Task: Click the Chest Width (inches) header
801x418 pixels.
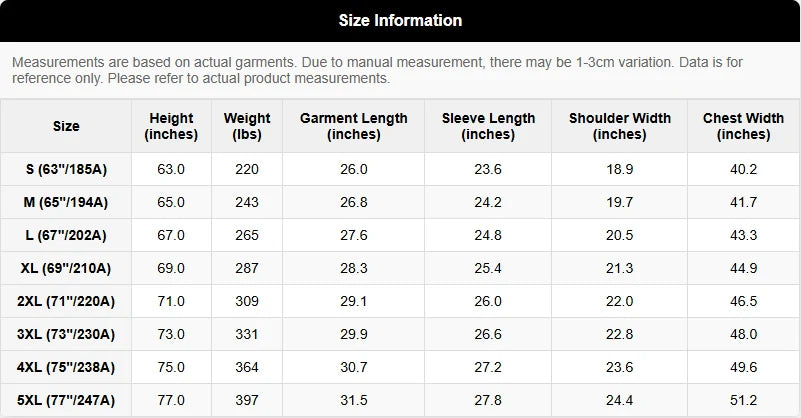Action: pos(743,126)
